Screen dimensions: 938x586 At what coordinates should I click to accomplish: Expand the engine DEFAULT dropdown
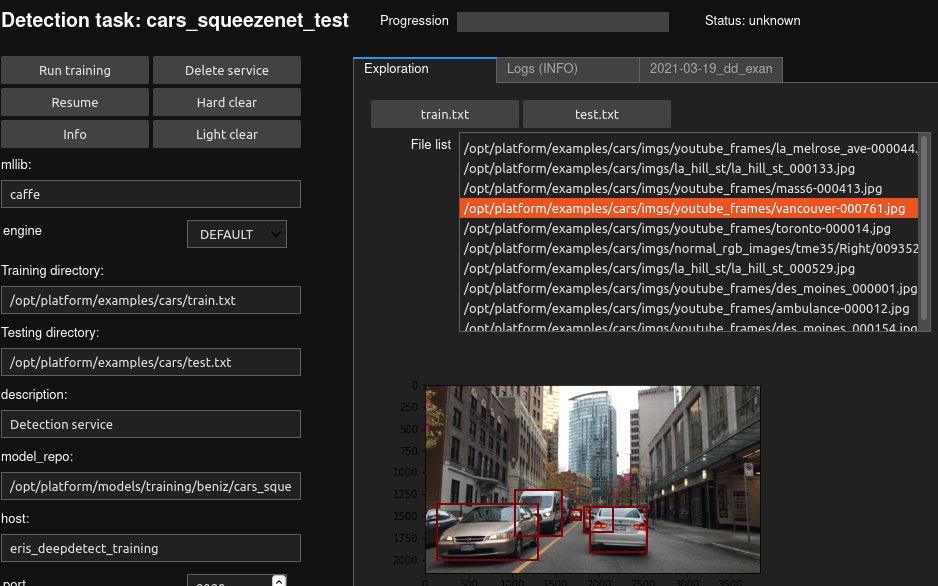pyautogui.click(x=237, y=234)
